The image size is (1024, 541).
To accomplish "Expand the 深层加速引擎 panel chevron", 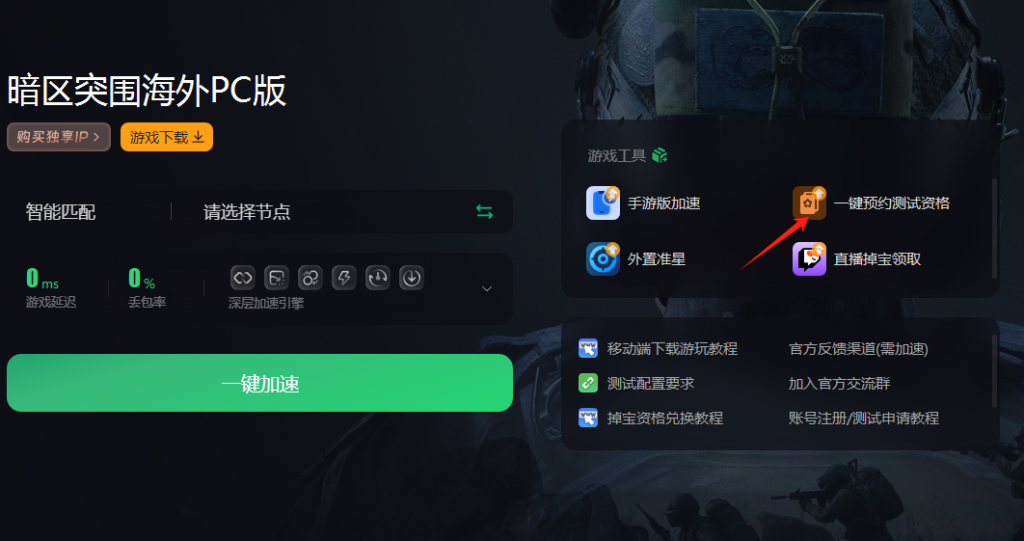I will [x=487, y=289].
